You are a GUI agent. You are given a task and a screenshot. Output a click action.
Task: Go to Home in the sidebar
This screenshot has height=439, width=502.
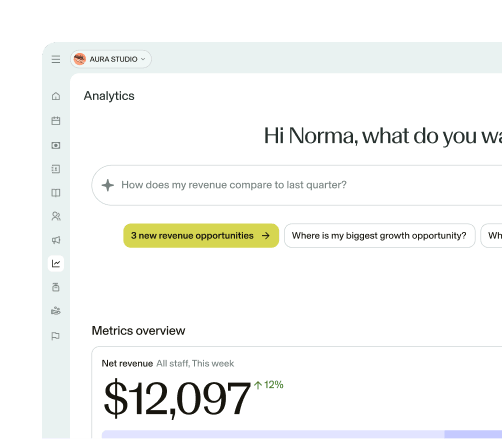click(x=56, y=96)
